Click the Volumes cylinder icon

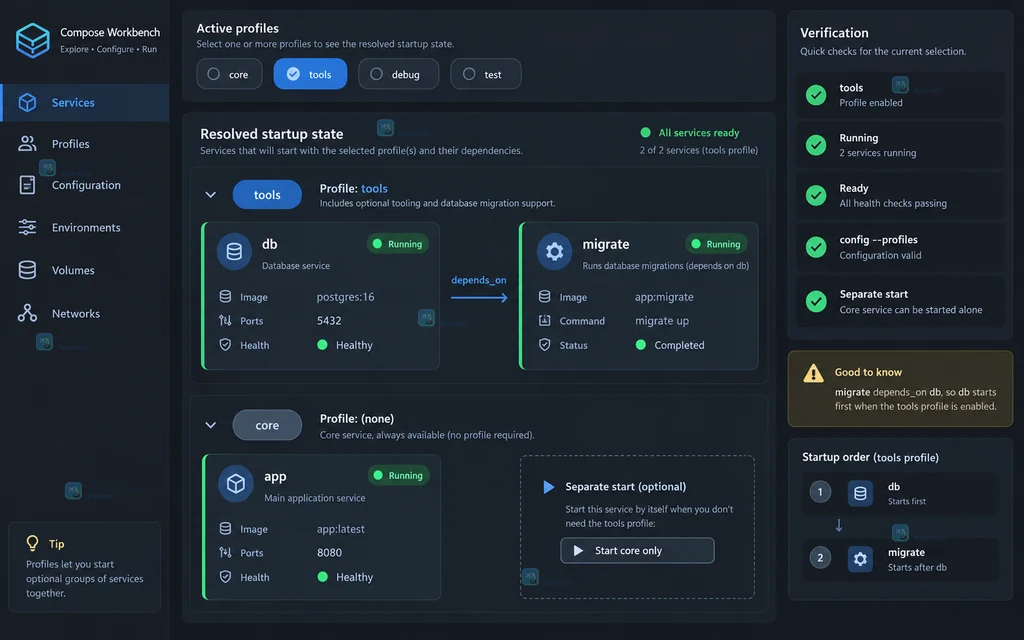click(x=27, y=270)
